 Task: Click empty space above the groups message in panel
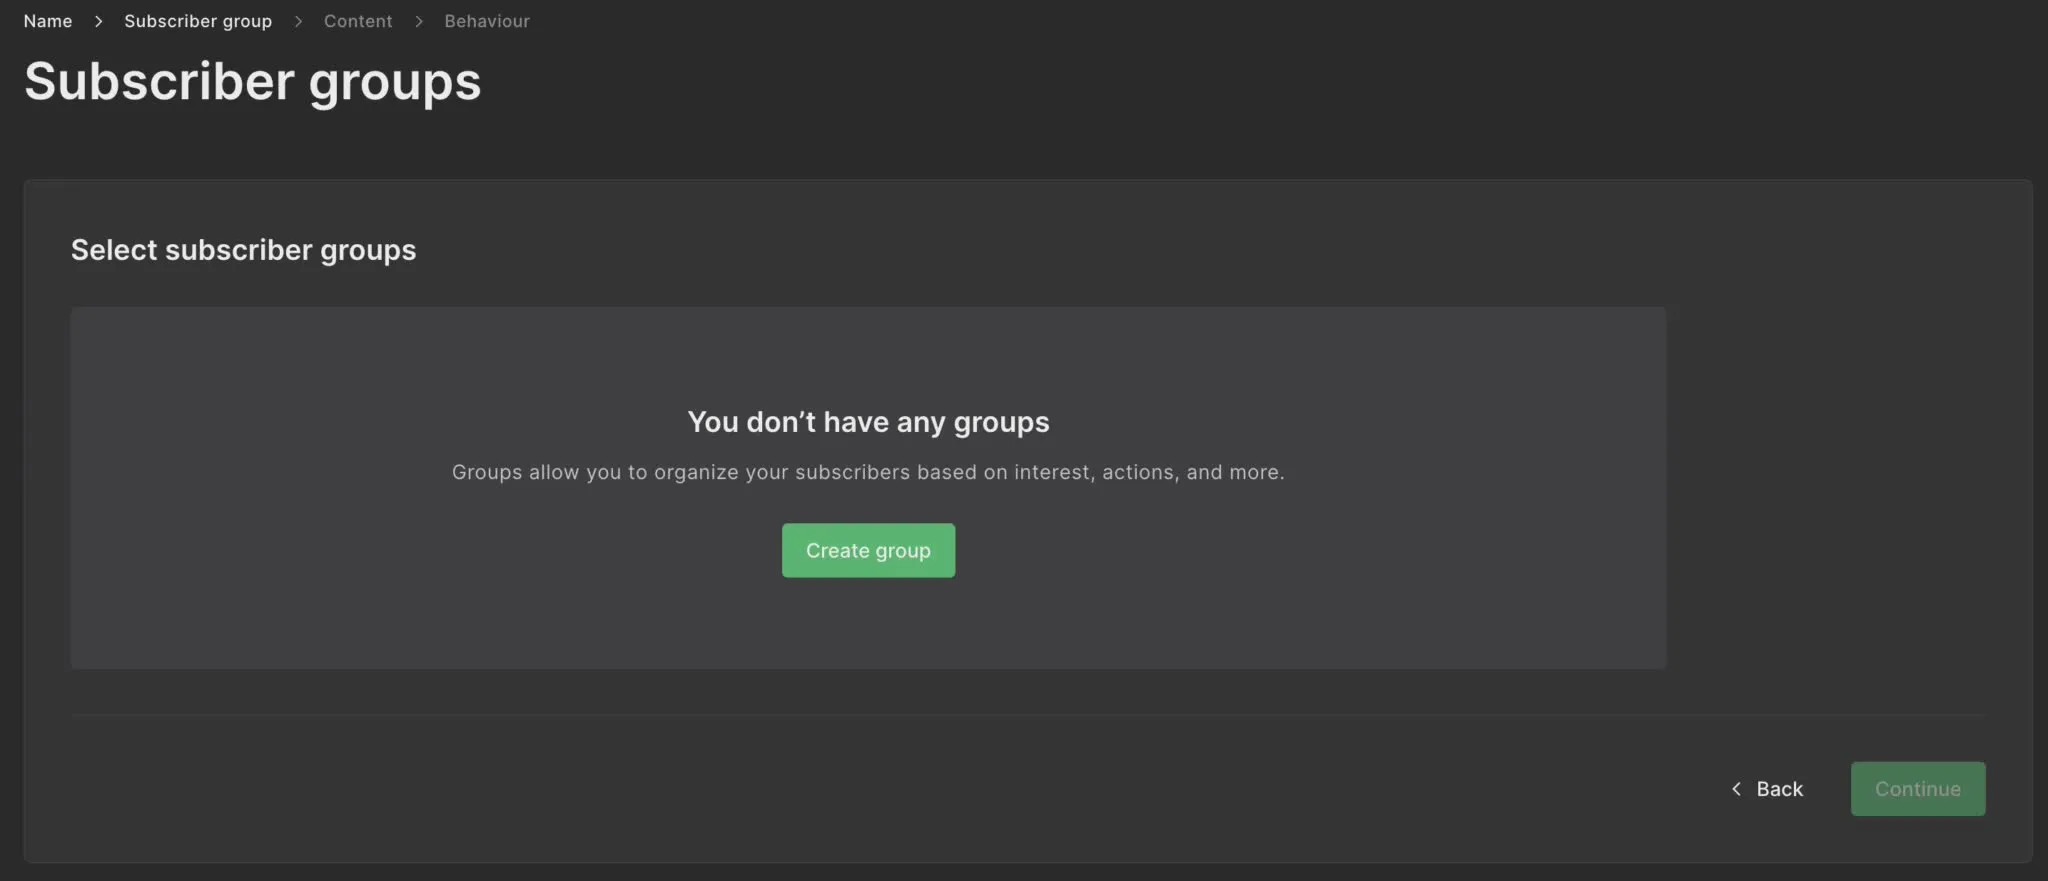(x=868, y=355)
